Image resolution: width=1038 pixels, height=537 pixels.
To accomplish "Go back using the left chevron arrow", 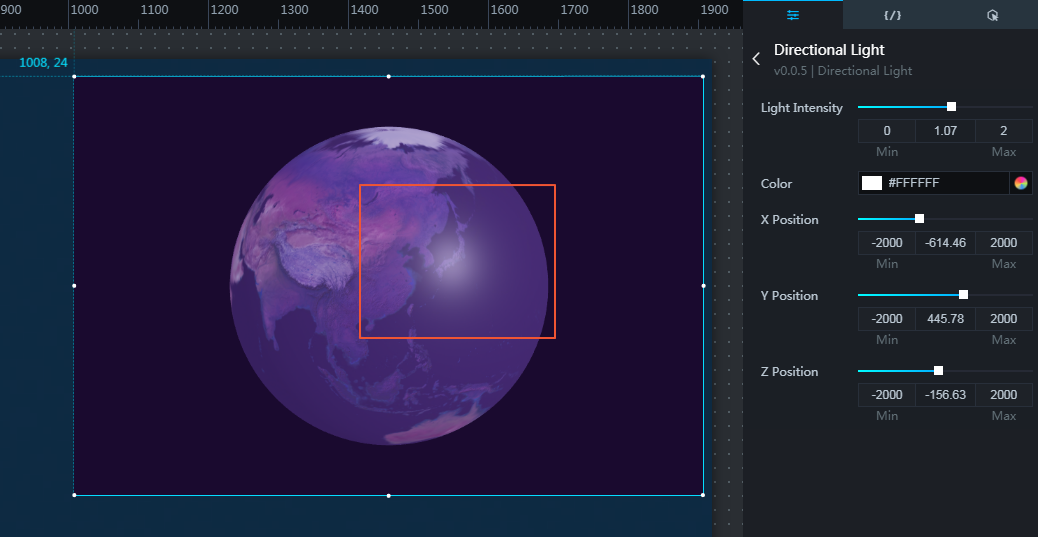I will point(756,59).
